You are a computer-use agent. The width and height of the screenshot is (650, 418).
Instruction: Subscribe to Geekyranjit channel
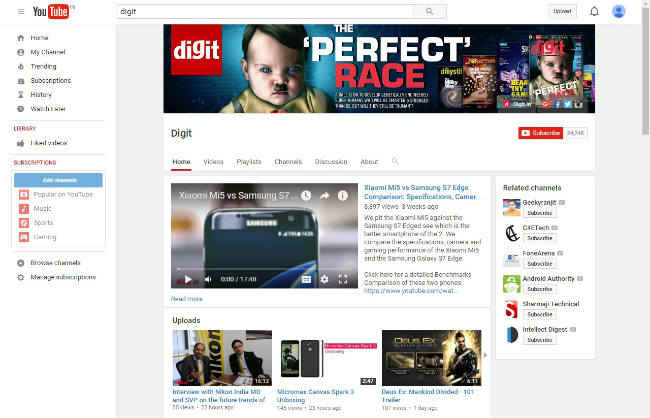pos(539,213)
